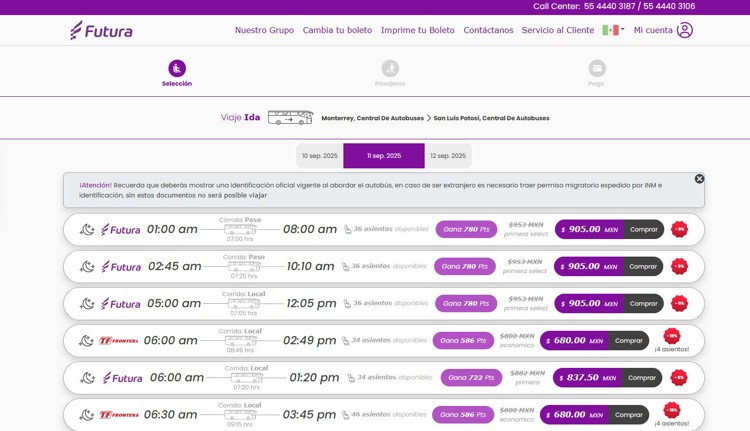The image size is (750, 431).
Task: Click the 10:10 am arrival time
Action: [310, 266]
